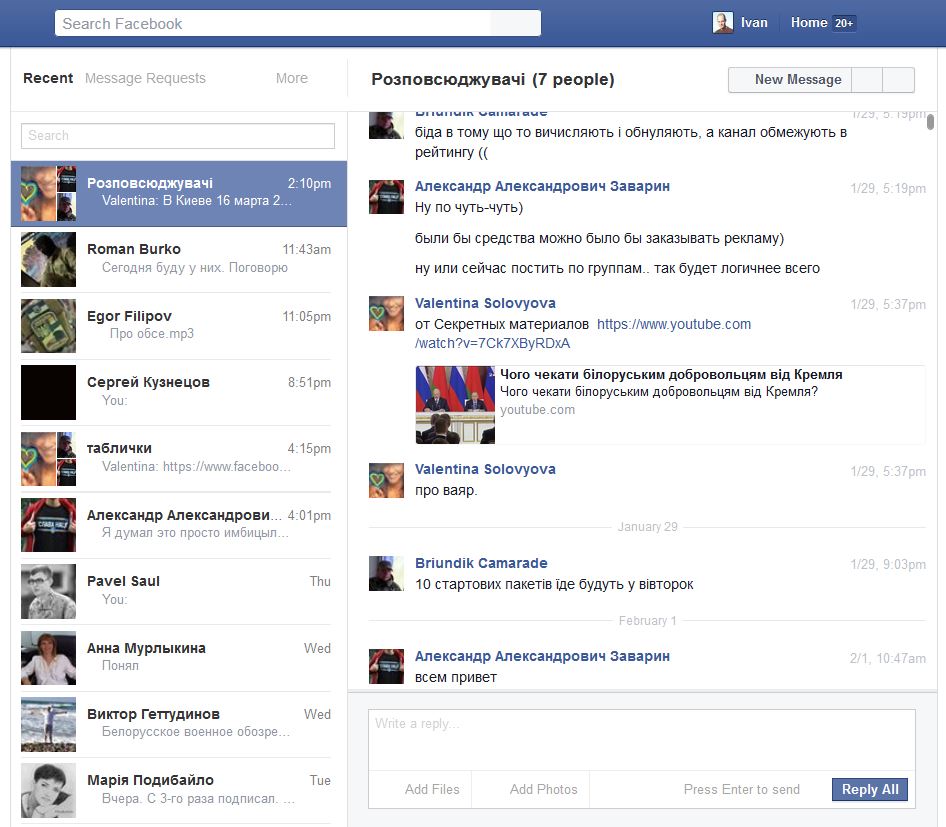Screen dimensions: 946x827
Task: Click Add Files below reply box
Action: point(432,789)
